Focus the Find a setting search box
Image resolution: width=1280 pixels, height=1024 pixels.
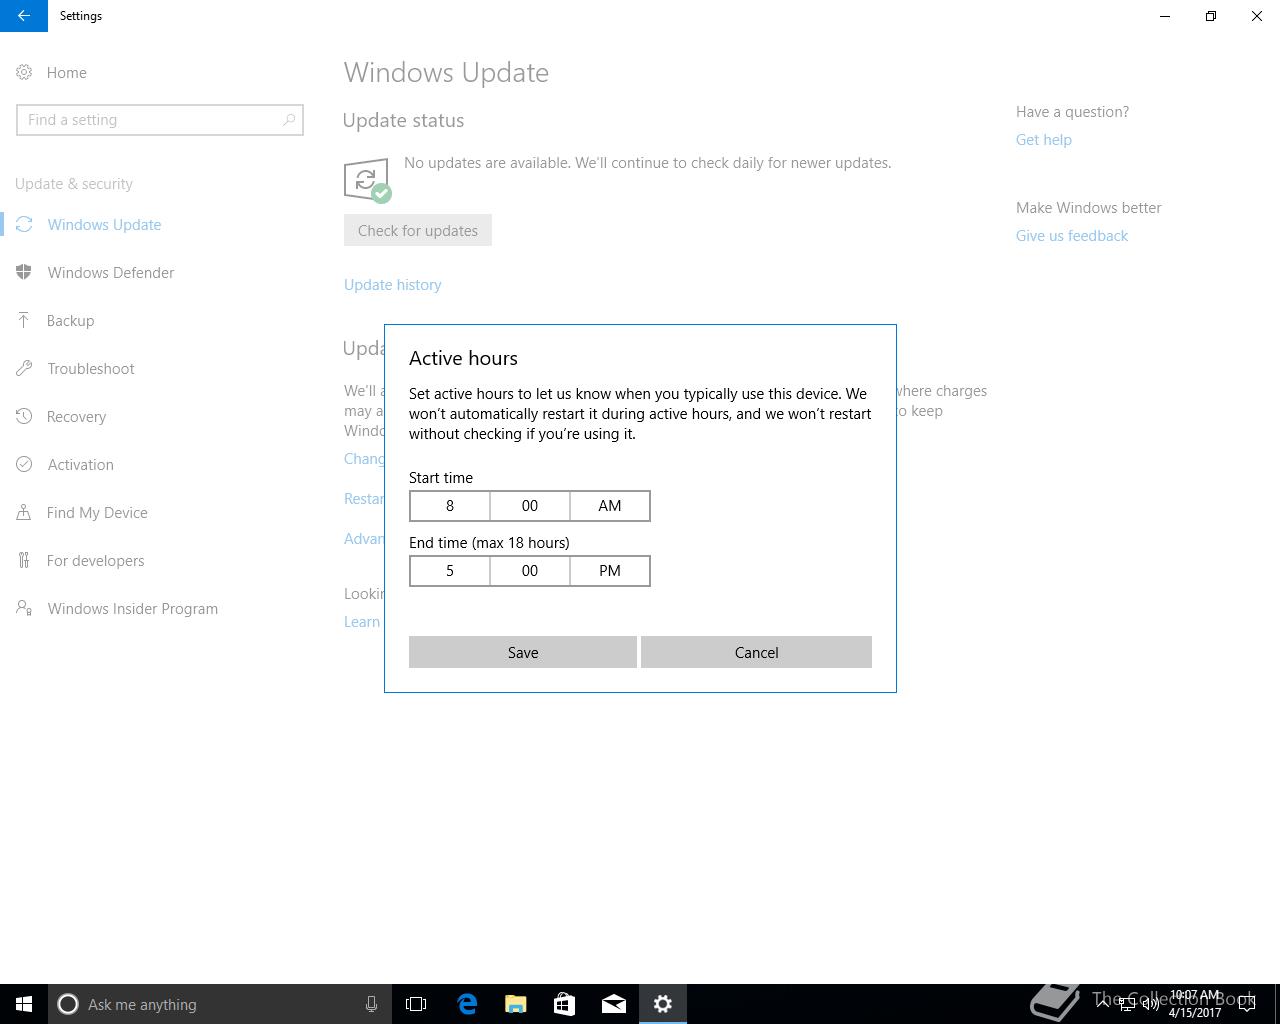pos(160,120)
